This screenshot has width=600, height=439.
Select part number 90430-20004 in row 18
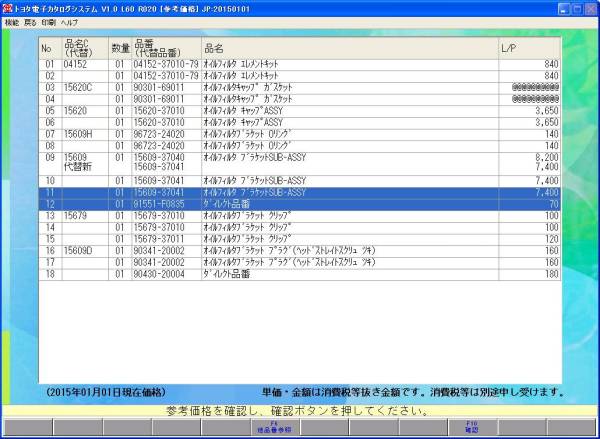pyautogui.click(x=159, y=274)
